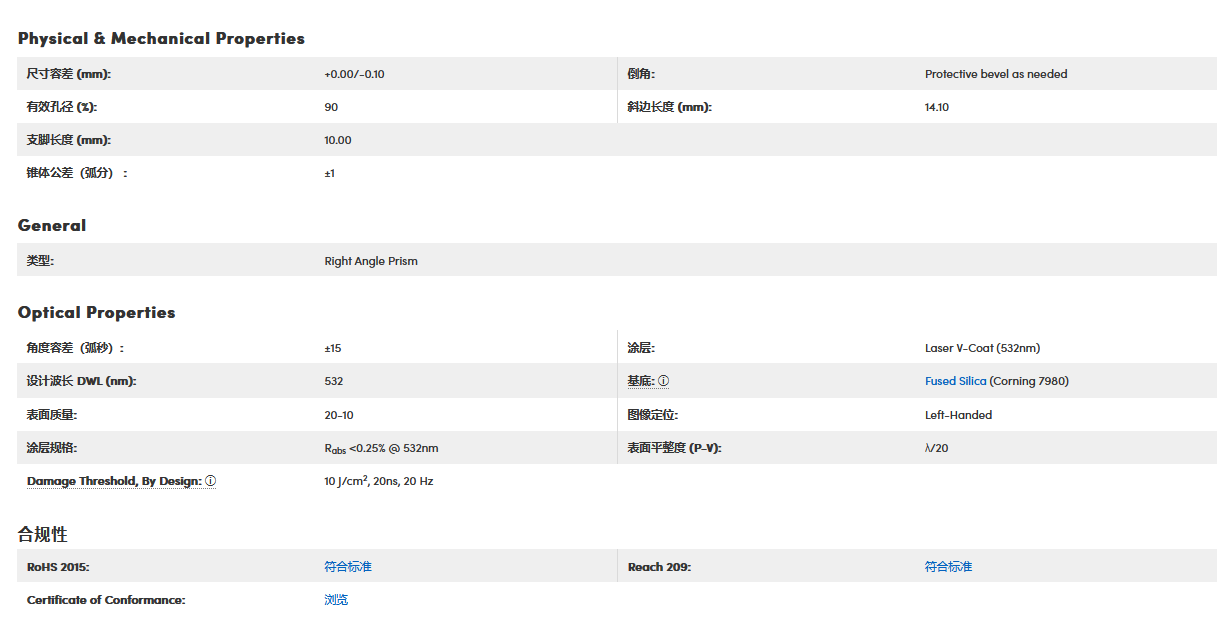Click the 基底 label text
Viewport: 1225px width, 642px height.
tap(640, 381)
